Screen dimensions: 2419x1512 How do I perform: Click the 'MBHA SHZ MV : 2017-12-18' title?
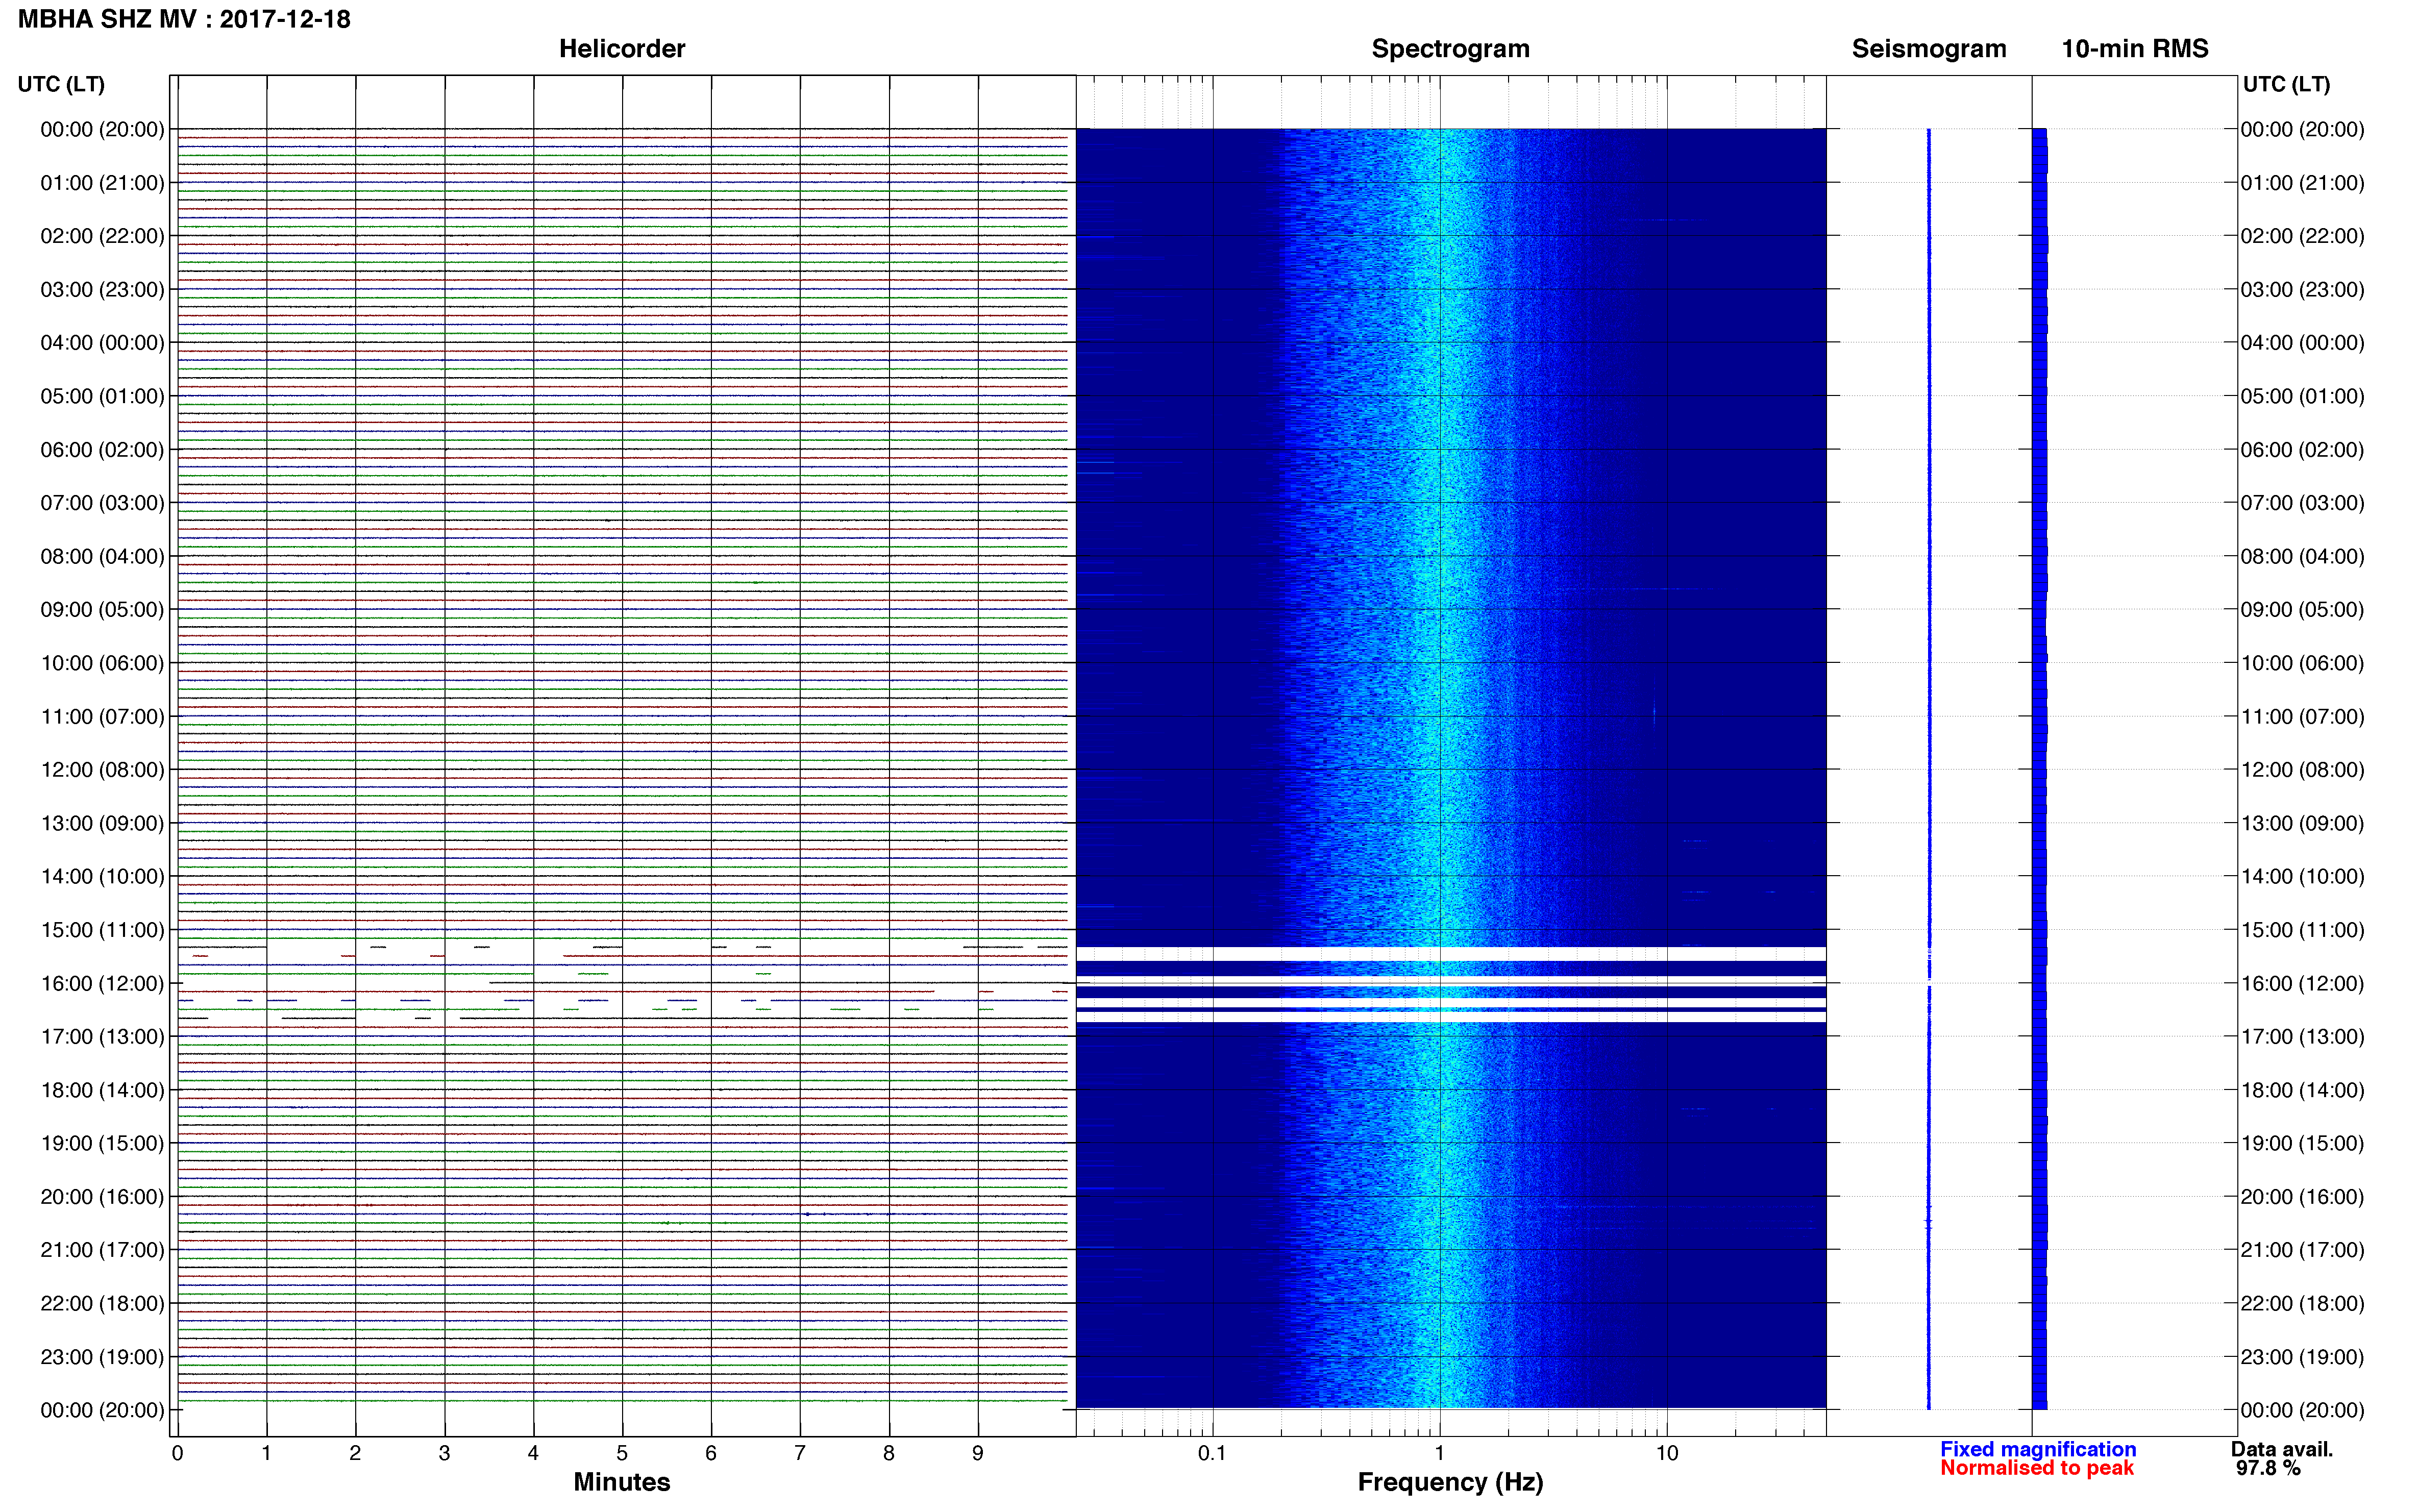[184, 19]
